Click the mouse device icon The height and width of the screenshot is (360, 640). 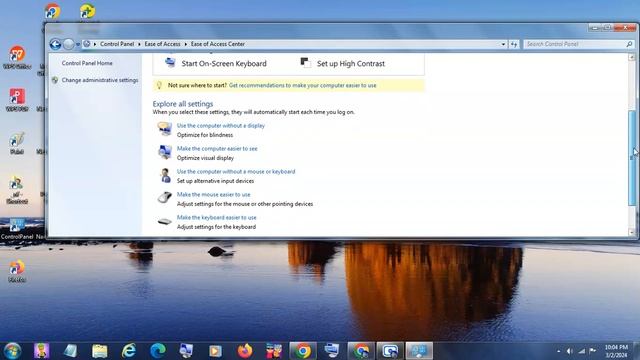pos(164,198)
